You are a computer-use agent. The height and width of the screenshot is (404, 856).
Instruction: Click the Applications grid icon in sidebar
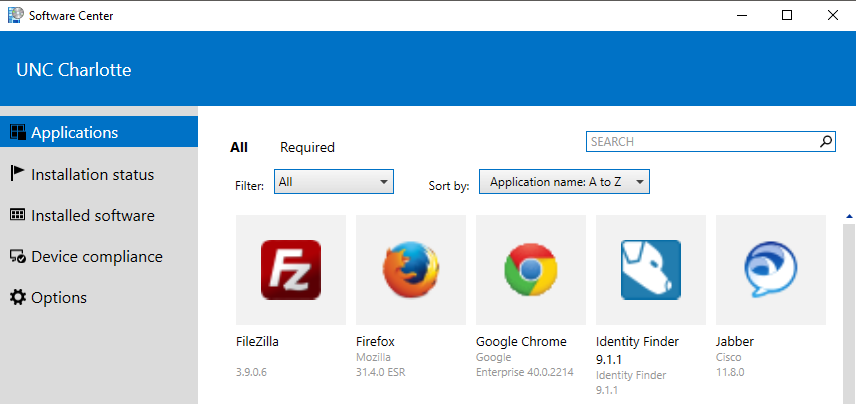(18, 132)
